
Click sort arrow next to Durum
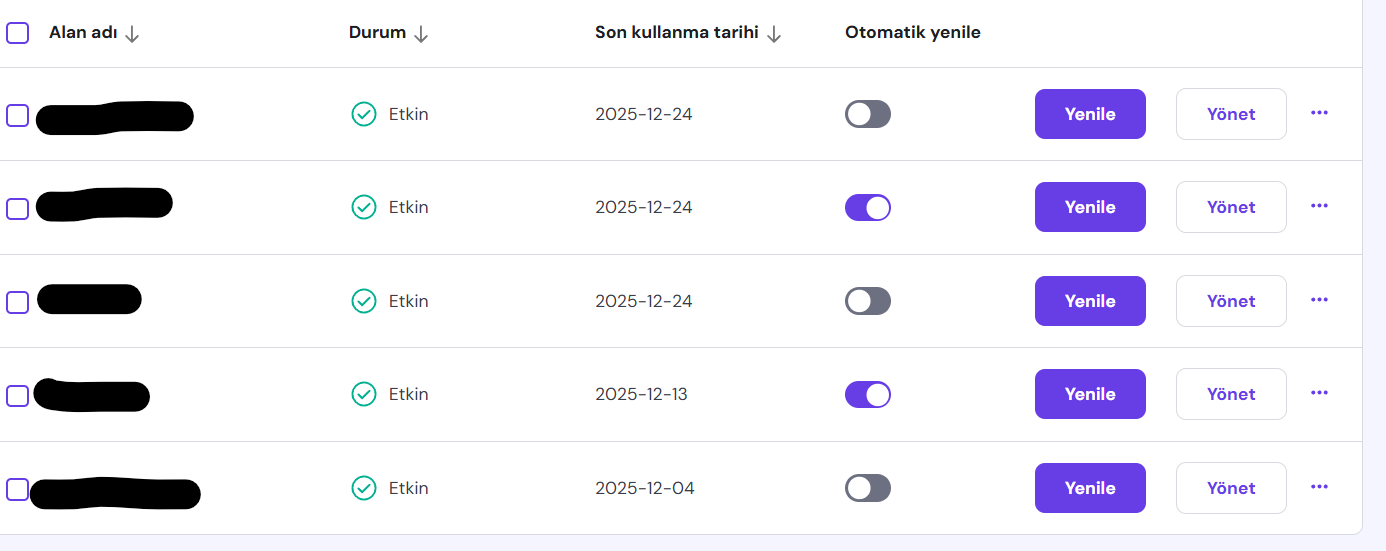click(x=421, y=34)
